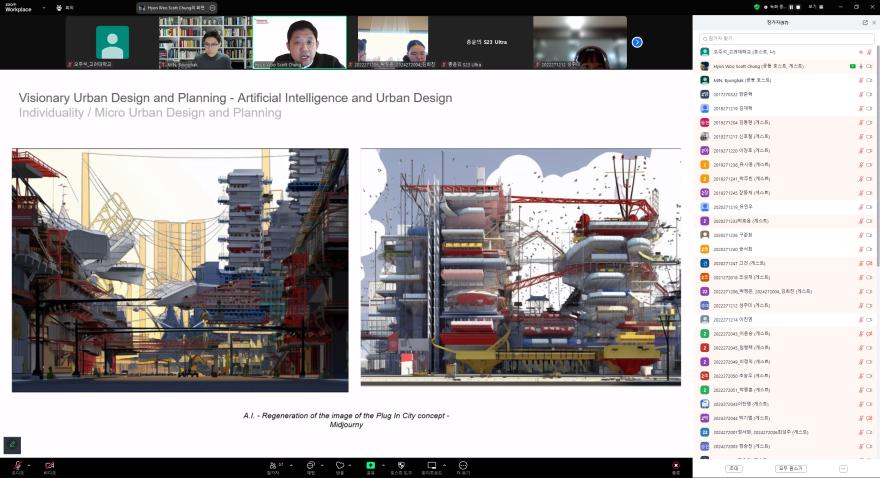Toggle microphone for Hyen Woo Scott Chung in list
880x478 pixels.
pyautogui.click(x=861, y=66)
